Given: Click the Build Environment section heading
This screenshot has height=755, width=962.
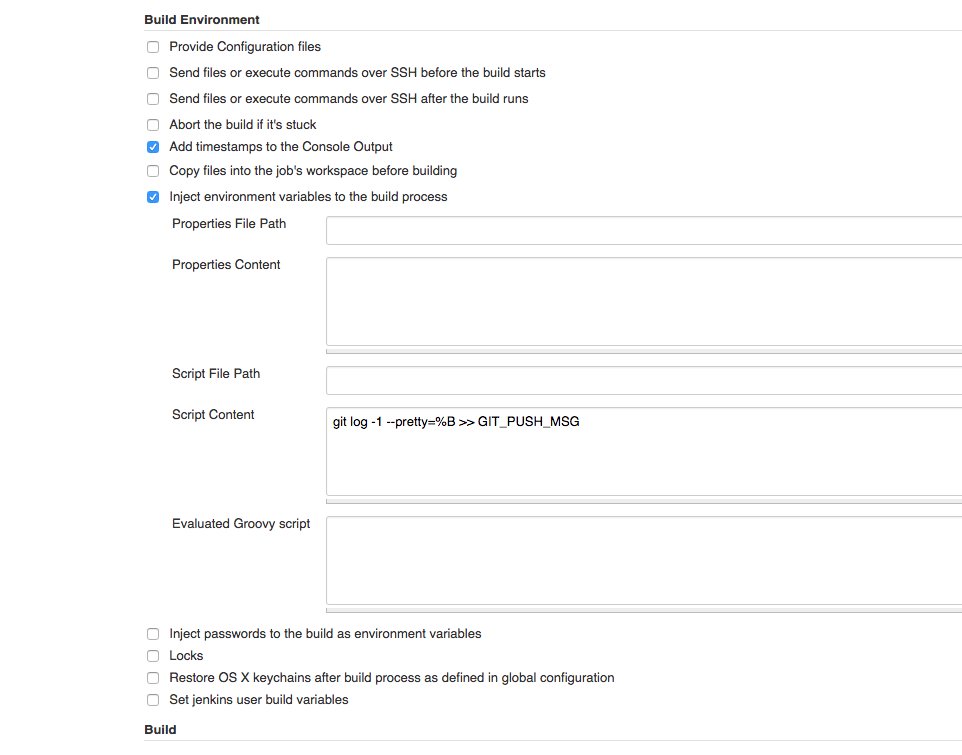Looking at the screenshot, I should pyautogui.click(x=202, y=20).
